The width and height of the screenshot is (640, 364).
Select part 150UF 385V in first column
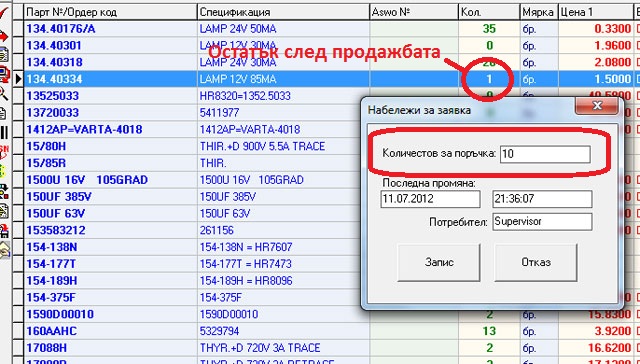pyautogui.click(x=59, y=197)
